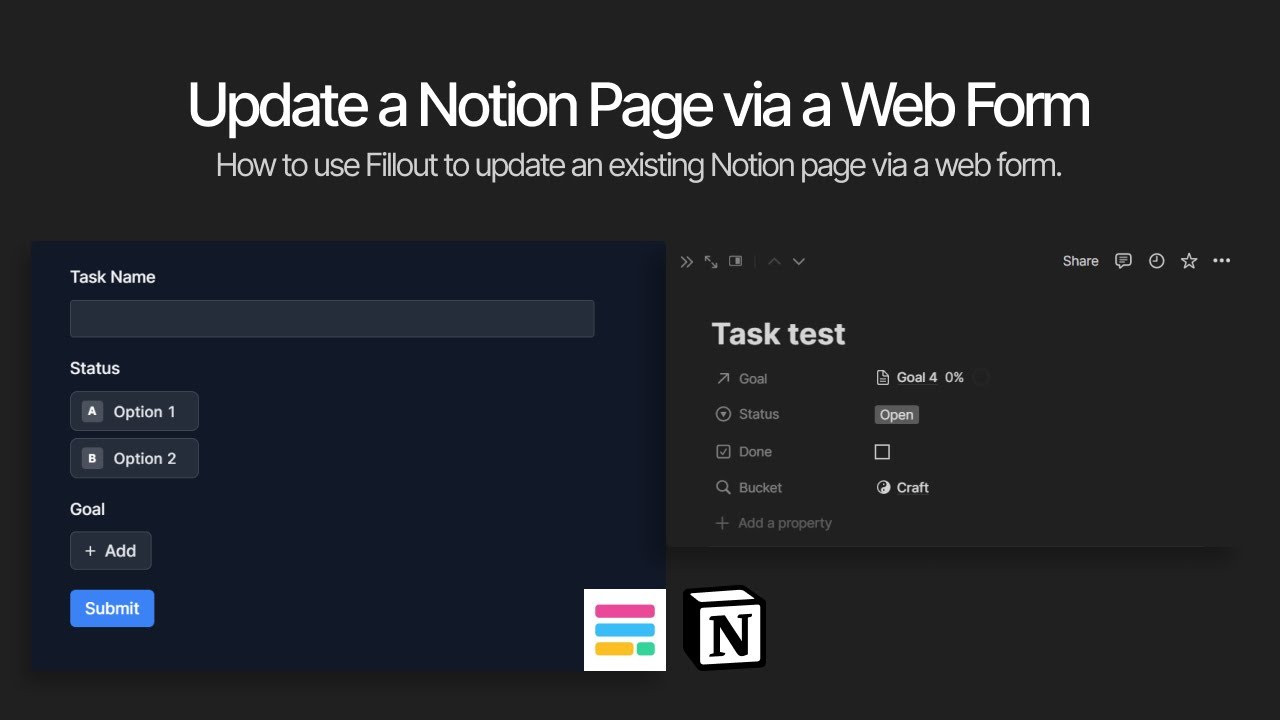Click the Notion logo

click(x=724, y=628)
